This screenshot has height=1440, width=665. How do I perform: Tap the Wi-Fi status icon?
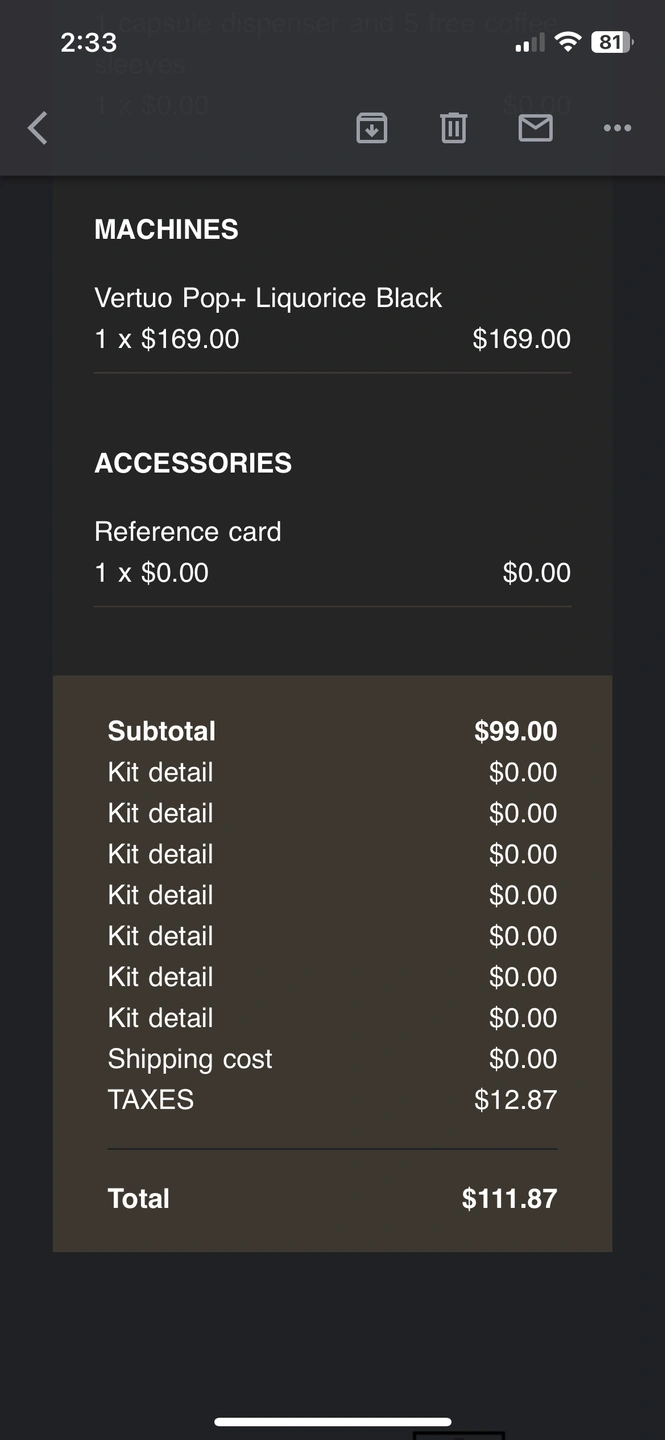[568, 42]
